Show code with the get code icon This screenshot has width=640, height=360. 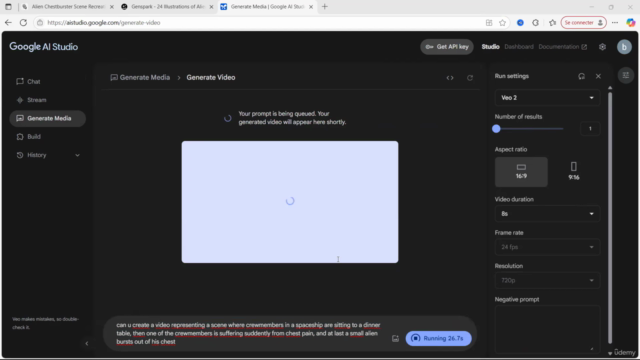pos(450,78)
